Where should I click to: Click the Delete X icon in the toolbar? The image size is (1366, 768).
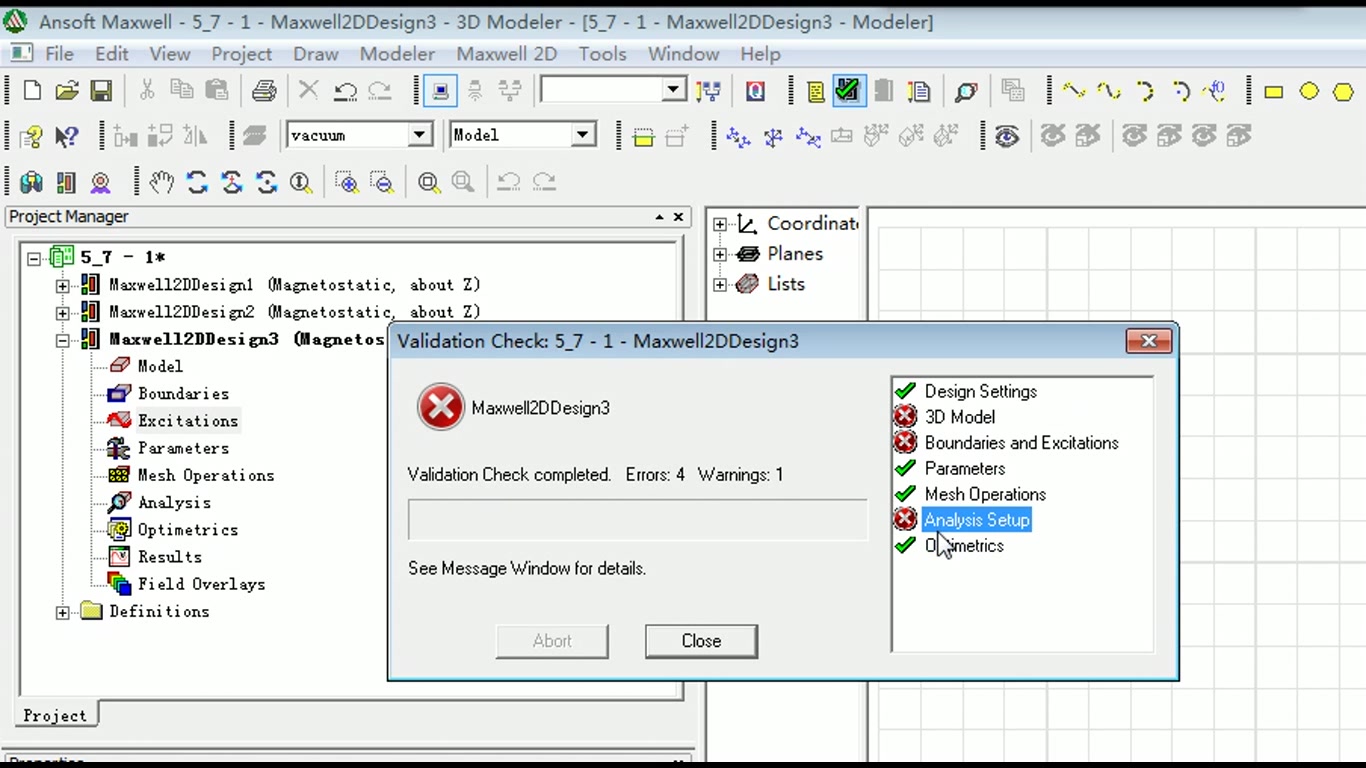[309, 91]
